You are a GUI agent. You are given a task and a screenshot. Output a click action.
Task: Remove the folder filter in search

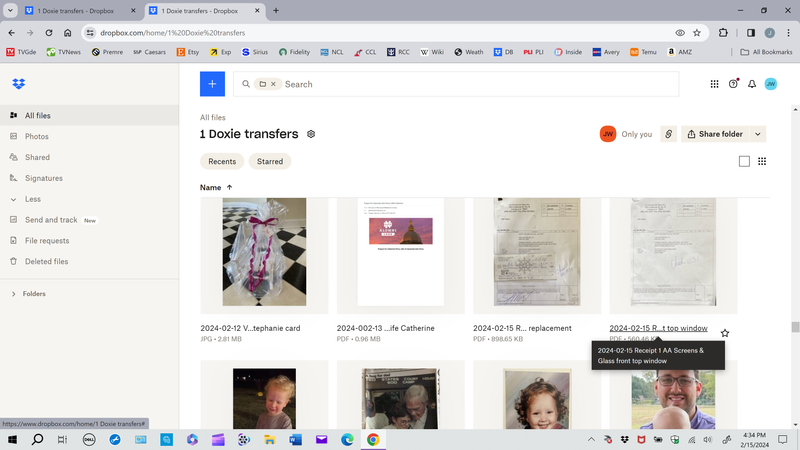(273, 84)
